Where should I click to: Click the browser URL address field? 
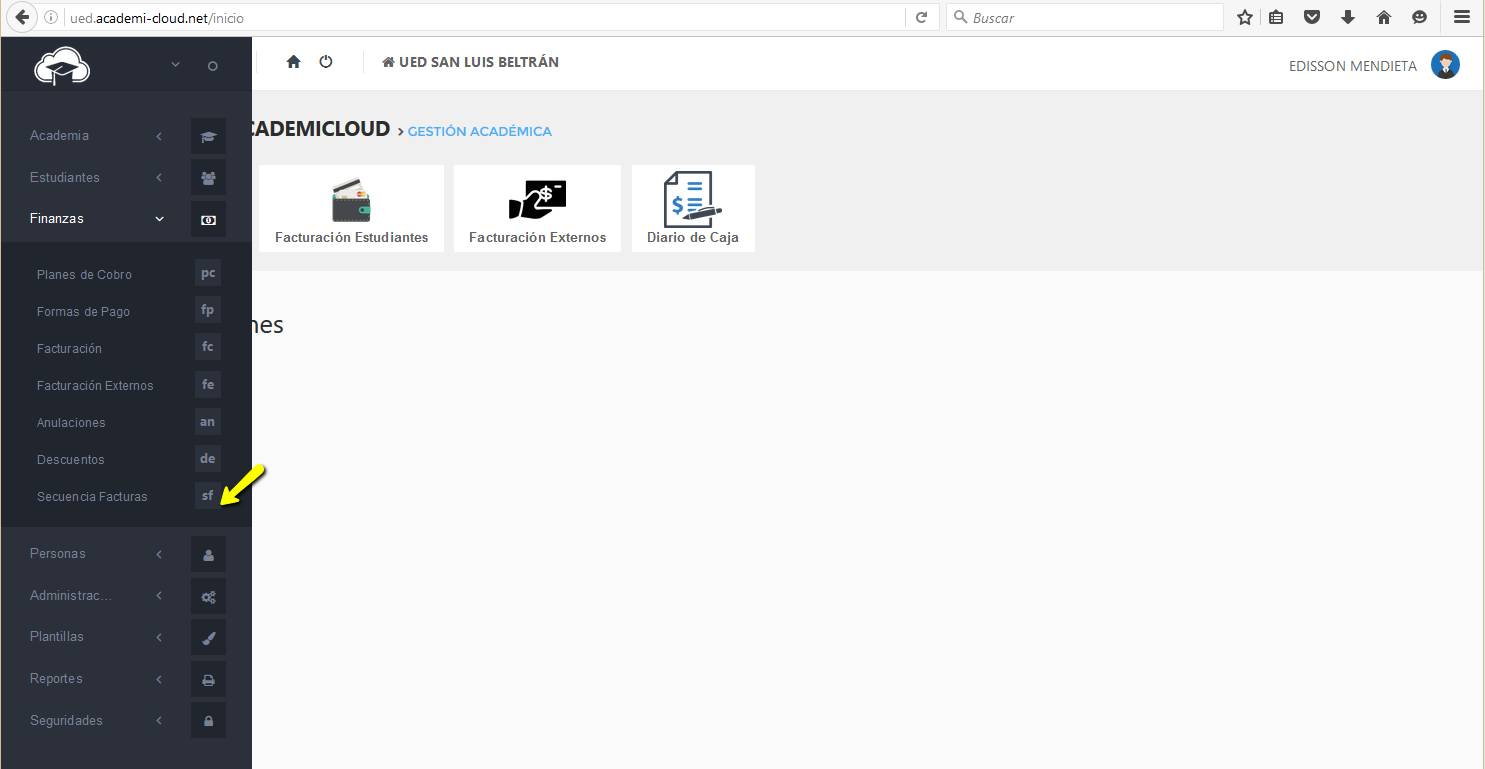485,17
